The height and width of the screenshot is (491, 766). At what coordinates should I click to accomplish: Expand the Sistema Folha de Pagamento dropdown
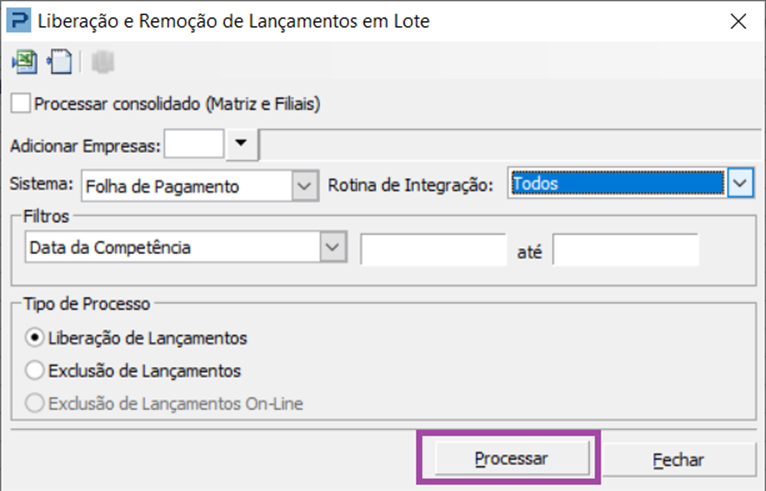(x=304, y=186)
